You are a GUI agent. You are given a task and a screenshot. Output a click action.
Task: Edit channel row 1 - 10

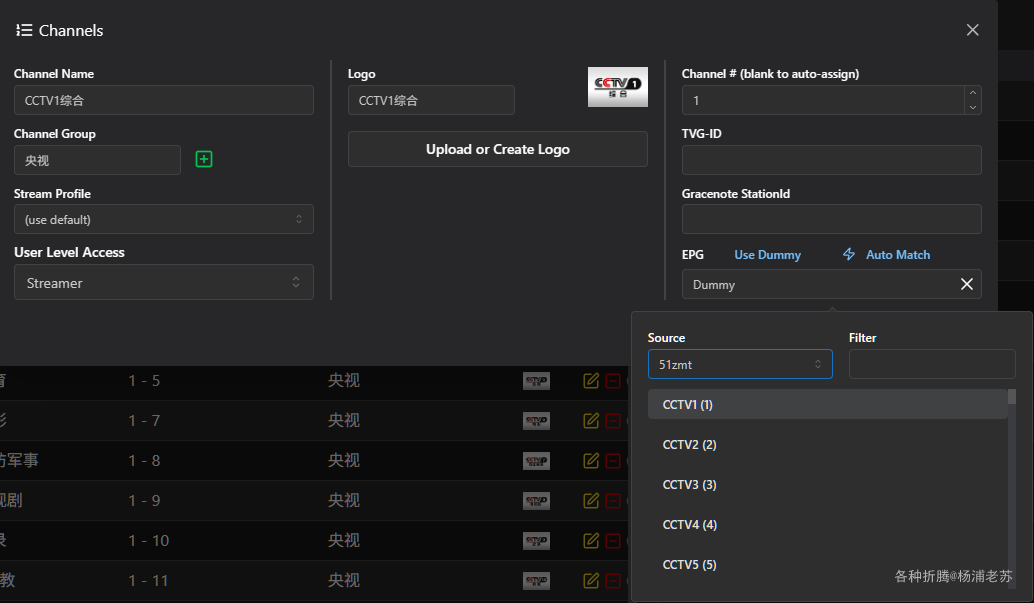591,541
